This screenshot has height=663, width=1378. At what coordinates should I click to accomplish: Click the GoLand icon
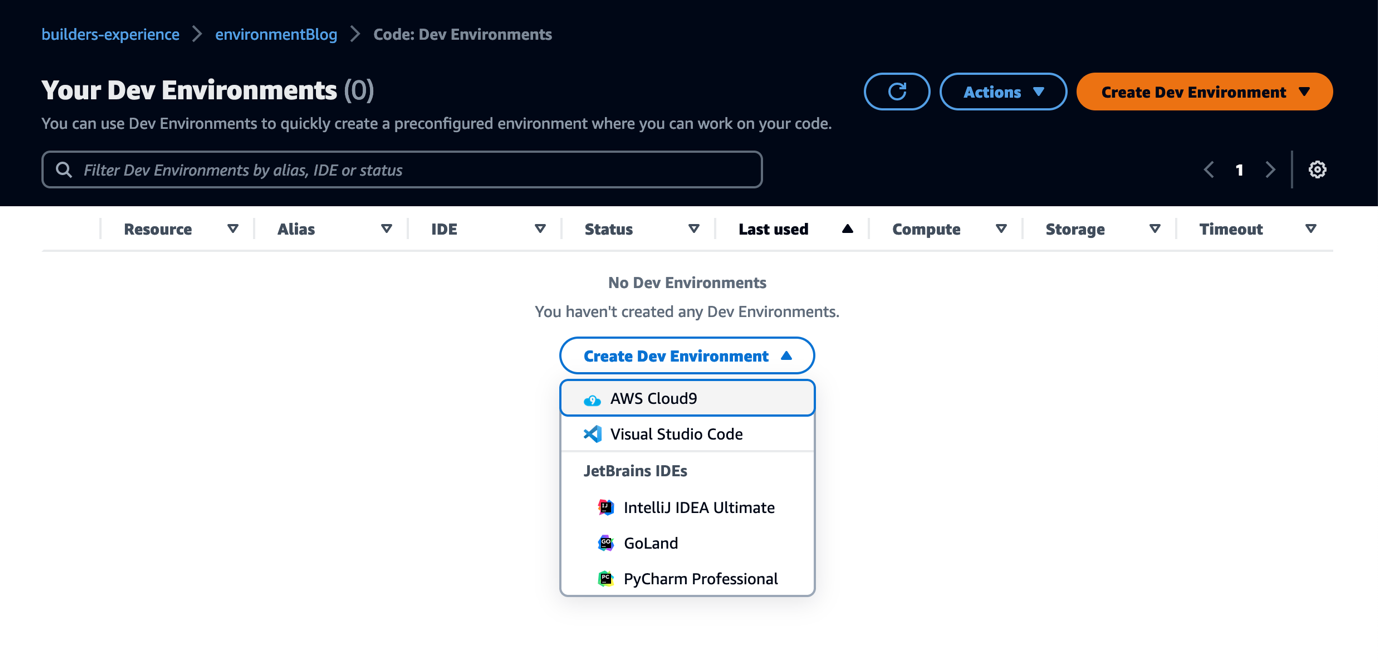click(606, 542)
